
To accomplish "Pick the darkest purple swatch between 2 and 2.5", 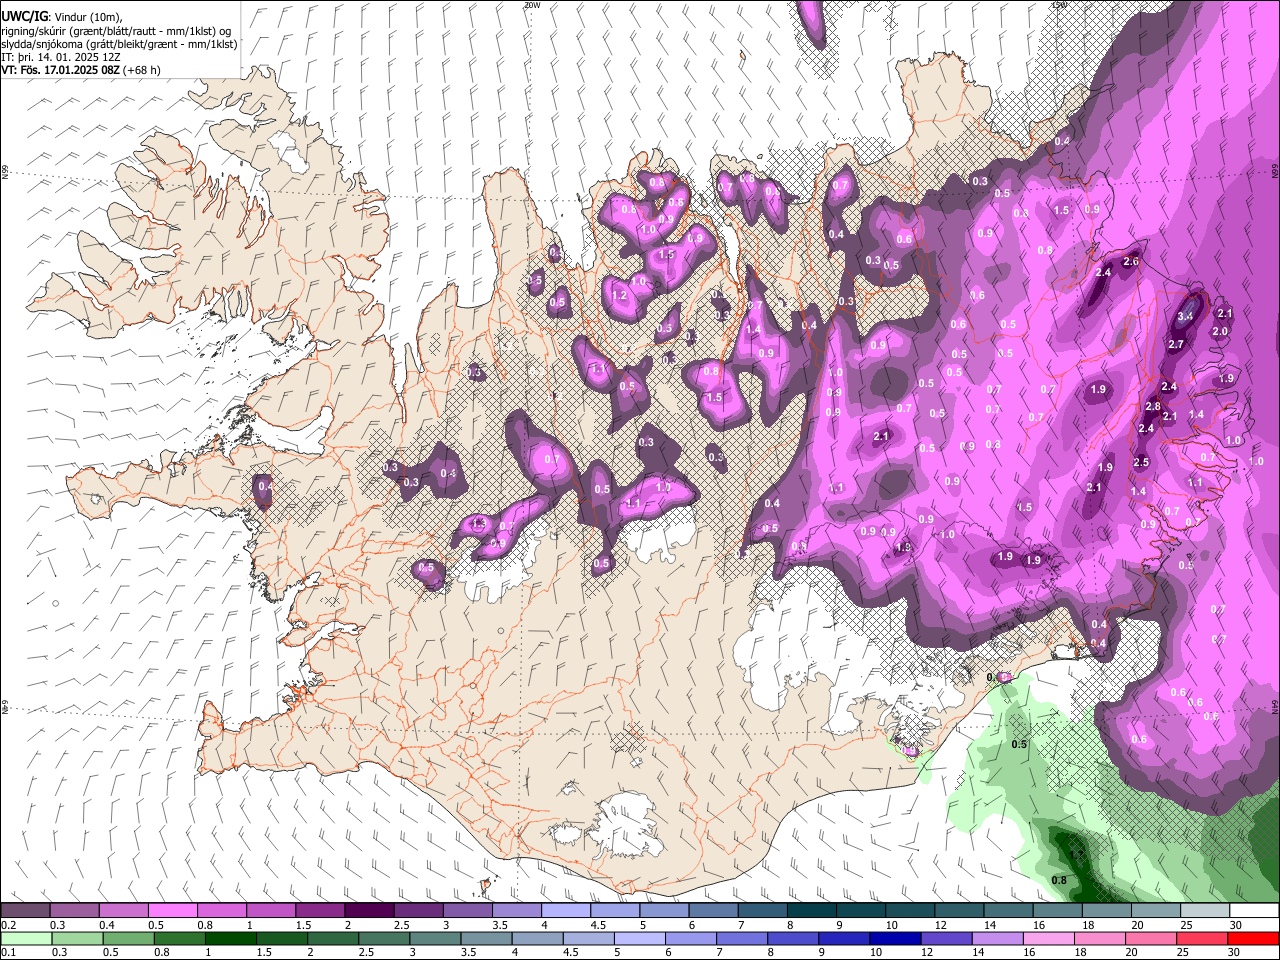I will pos(368,911).
